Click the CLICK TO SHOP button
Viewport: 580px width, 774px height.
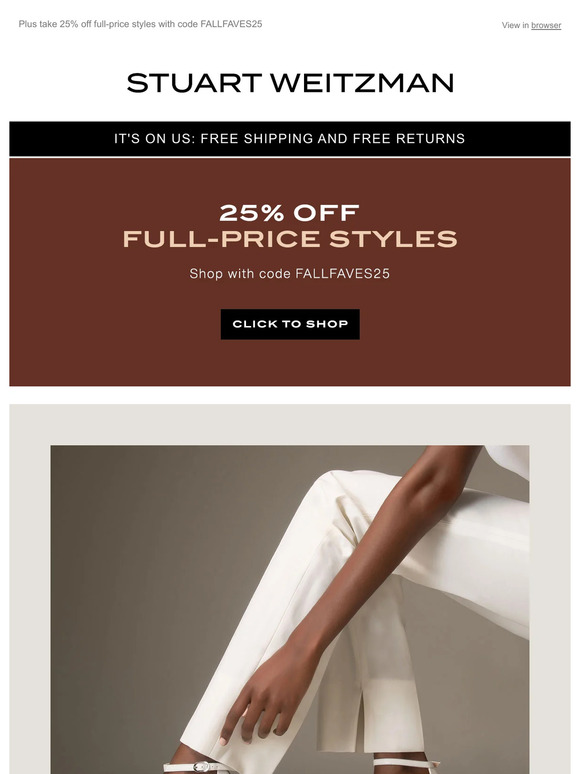click(x=290, y=324)
